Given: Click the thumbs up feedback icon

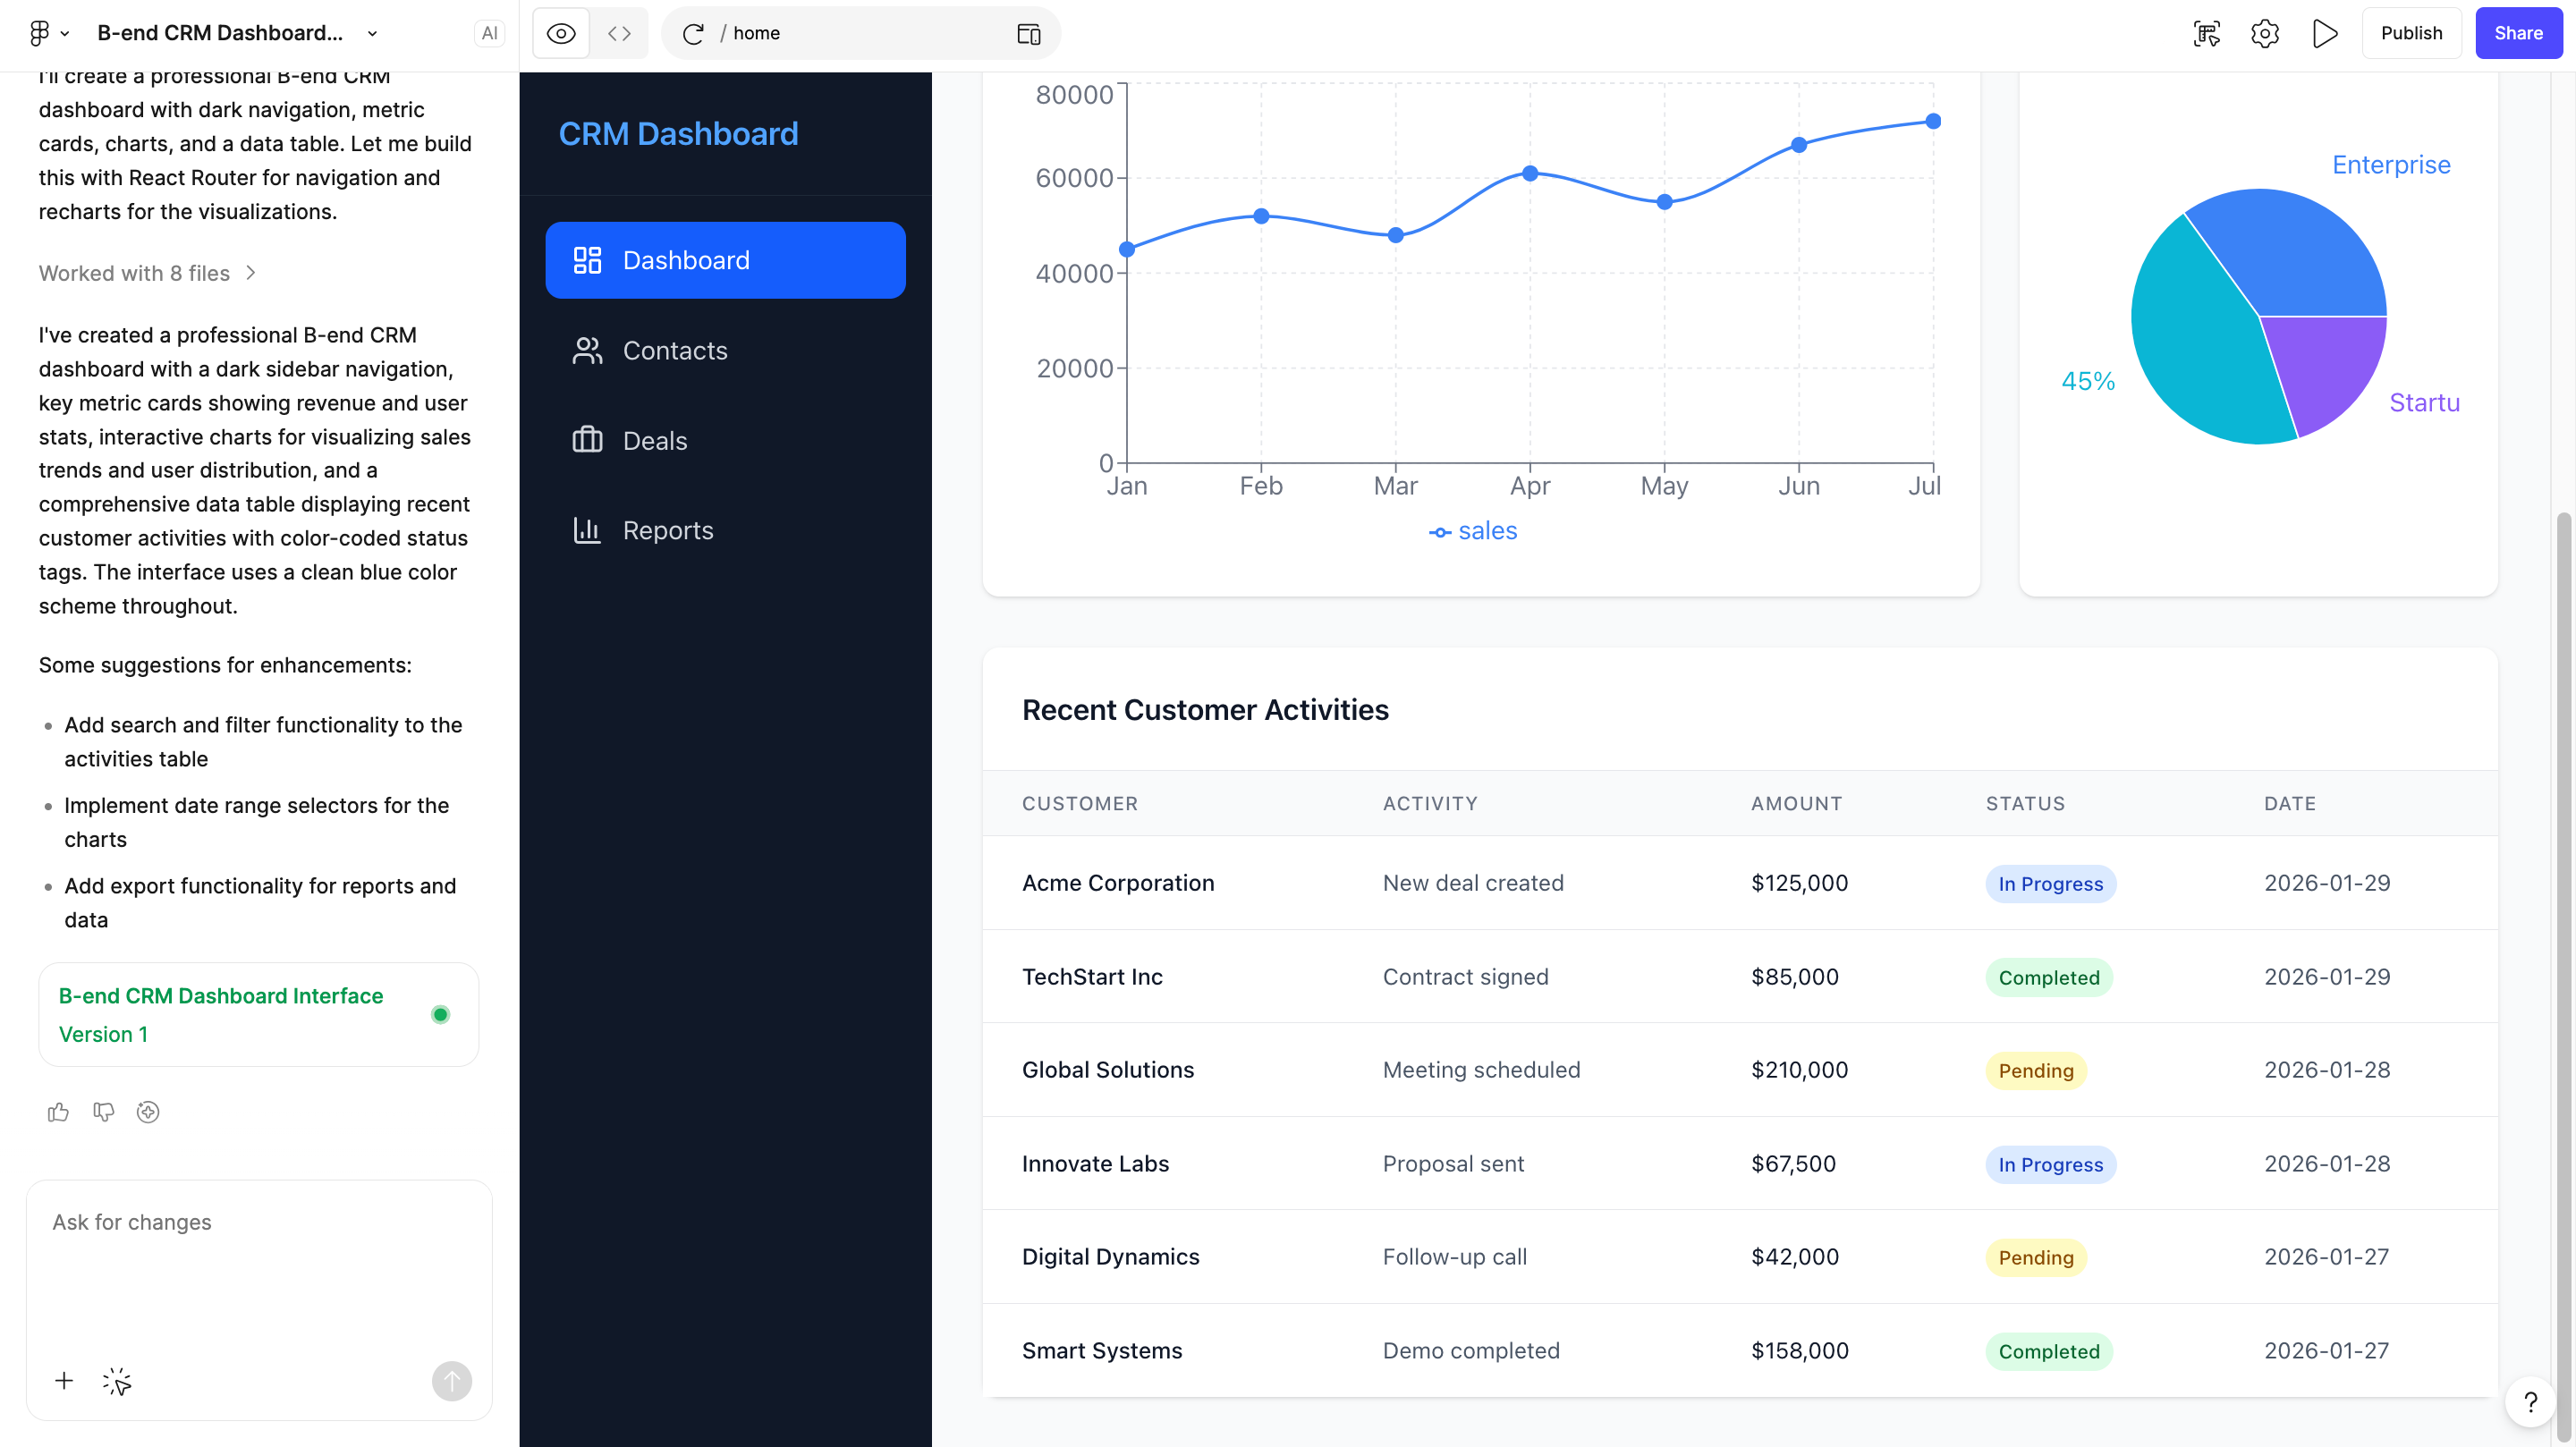Looking at the screenshot, I should click(x=58, y=1112).
